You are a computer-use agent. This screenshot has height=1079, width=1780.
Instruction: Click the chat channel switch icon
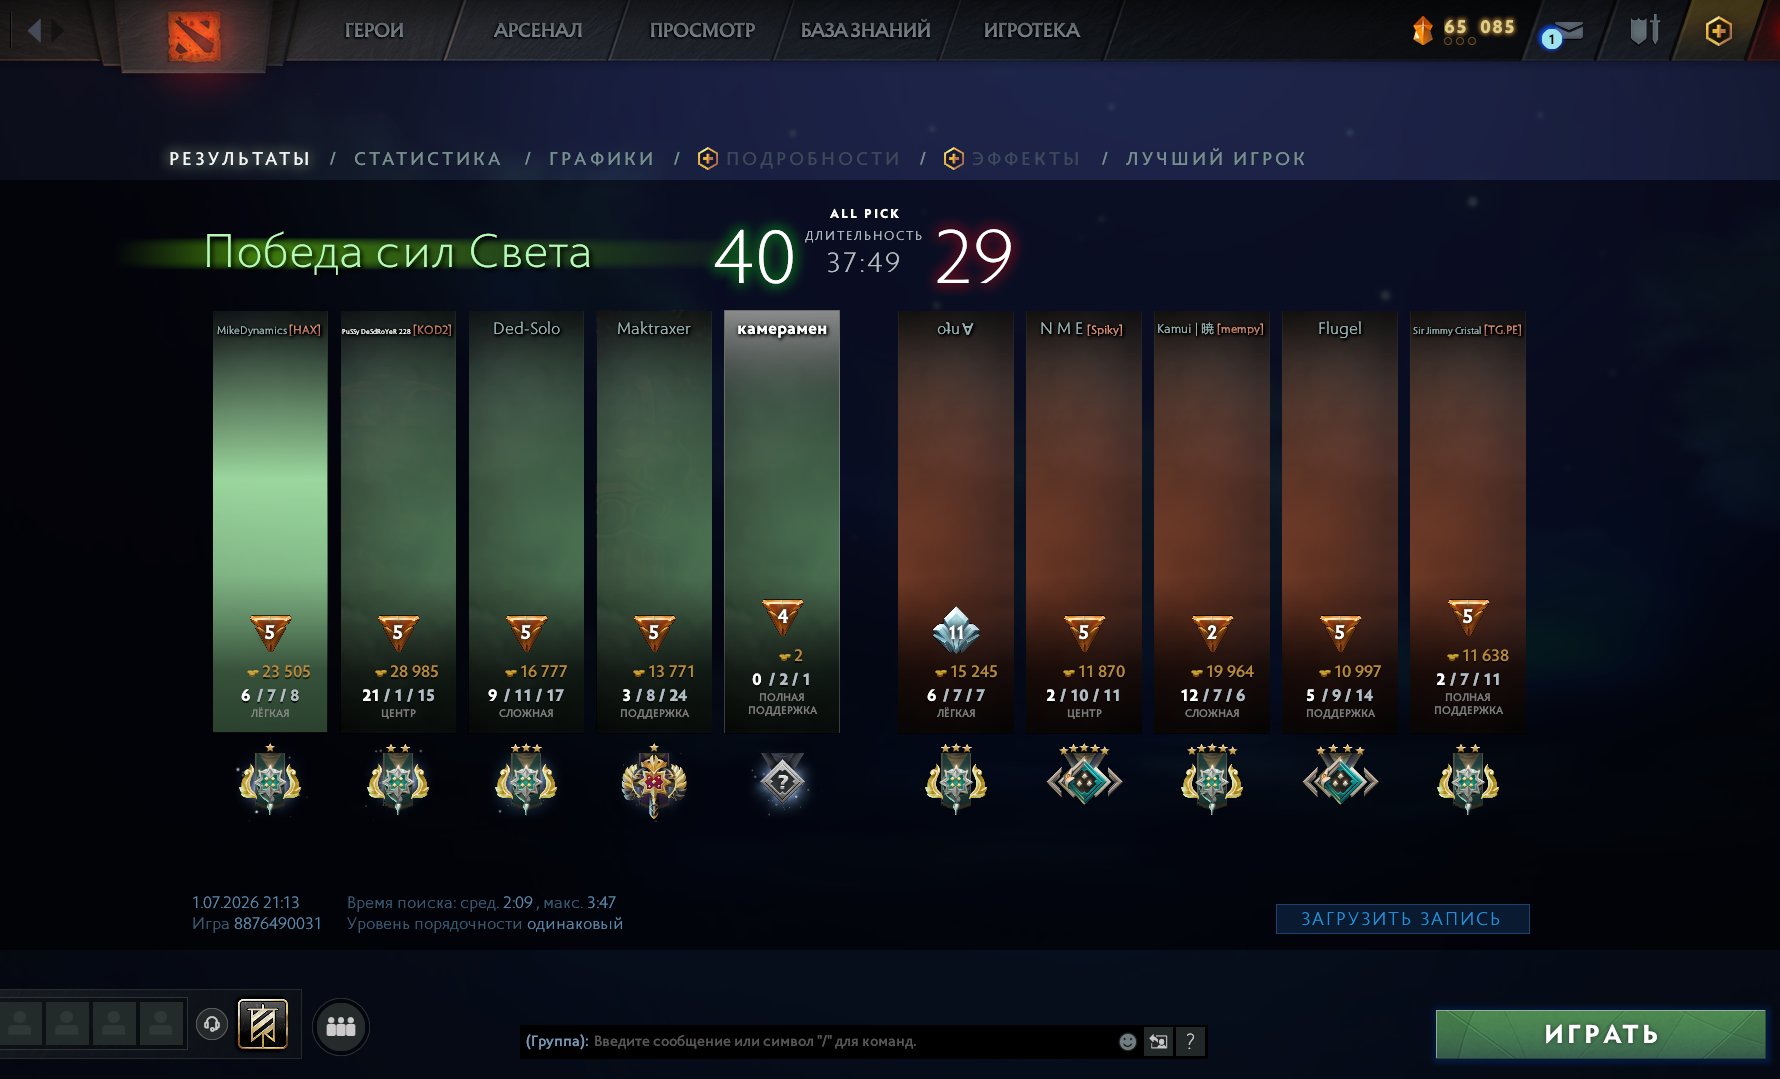pyautogui.click(x=1159, y=1041)
